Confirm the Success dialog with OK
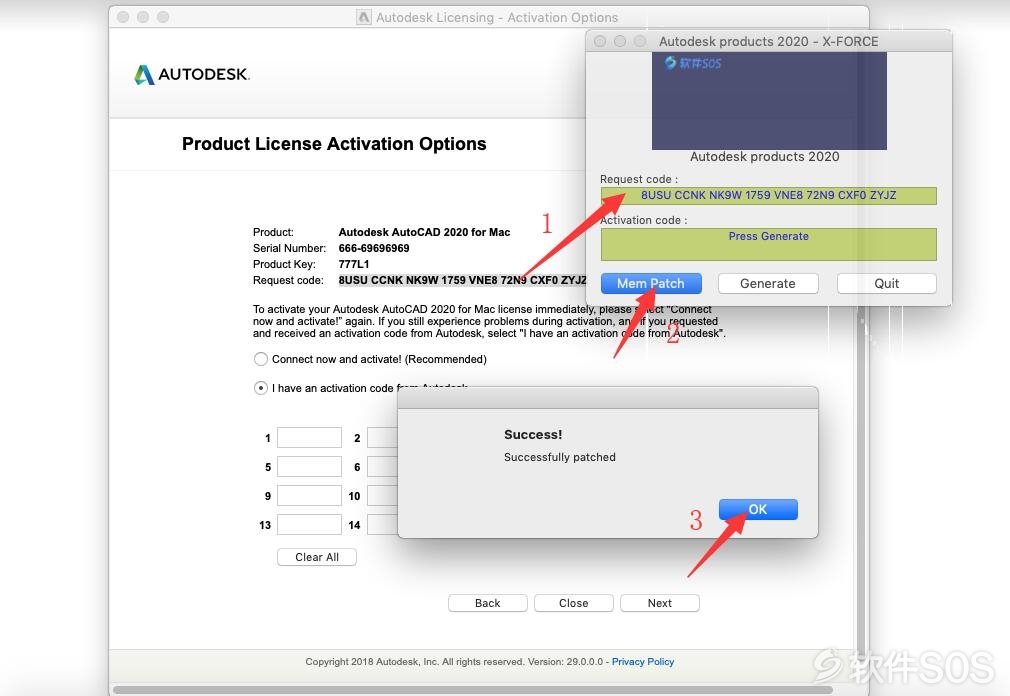1010x696 pixels. tap(758, 509)
